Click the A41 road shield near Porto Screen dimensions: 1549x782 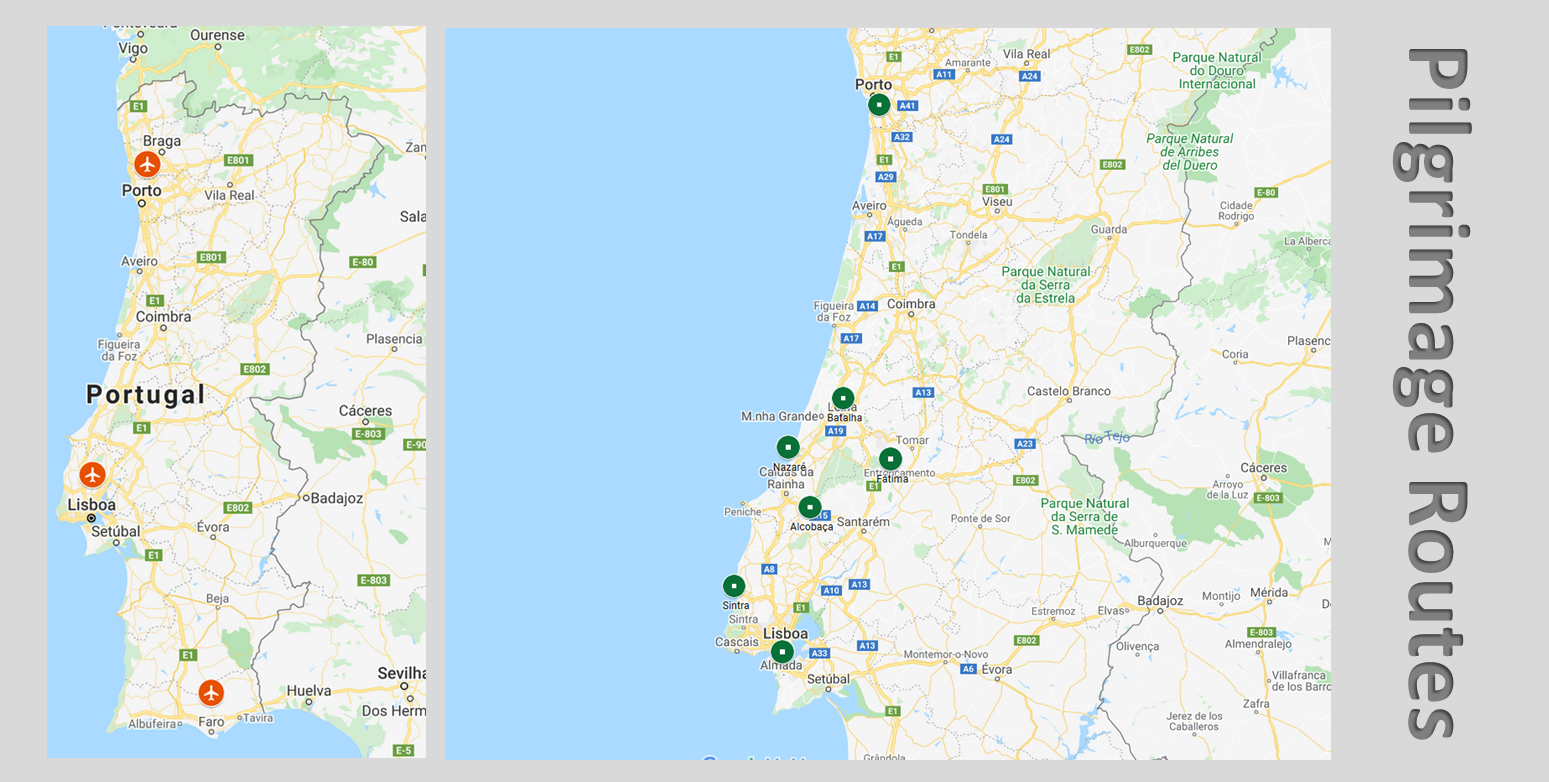(x=908, y=105)
